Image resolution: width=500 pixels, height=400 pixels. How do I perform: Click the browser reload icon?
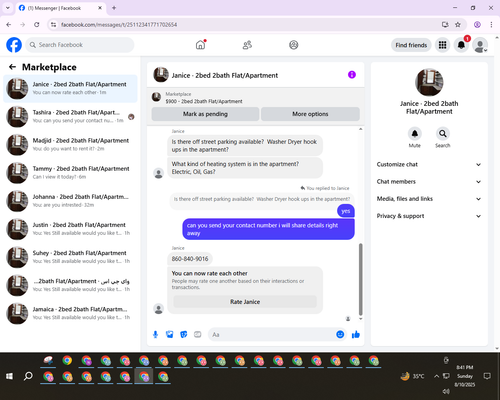37,24
